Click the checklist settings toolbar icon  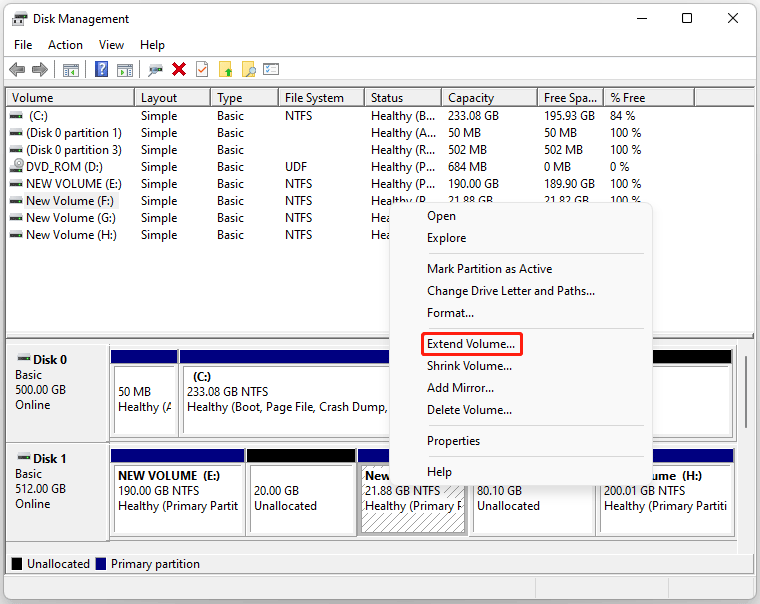tap(271, 69)
